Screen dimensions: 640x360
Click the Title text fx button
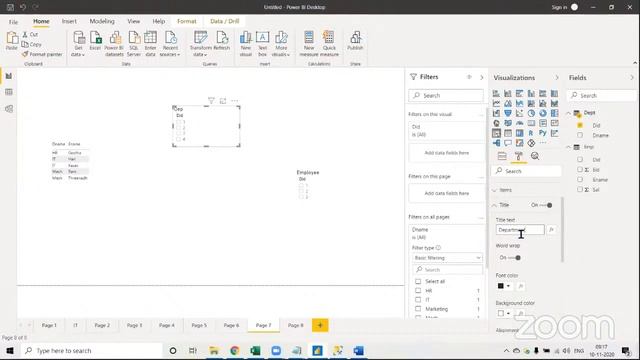551,230
